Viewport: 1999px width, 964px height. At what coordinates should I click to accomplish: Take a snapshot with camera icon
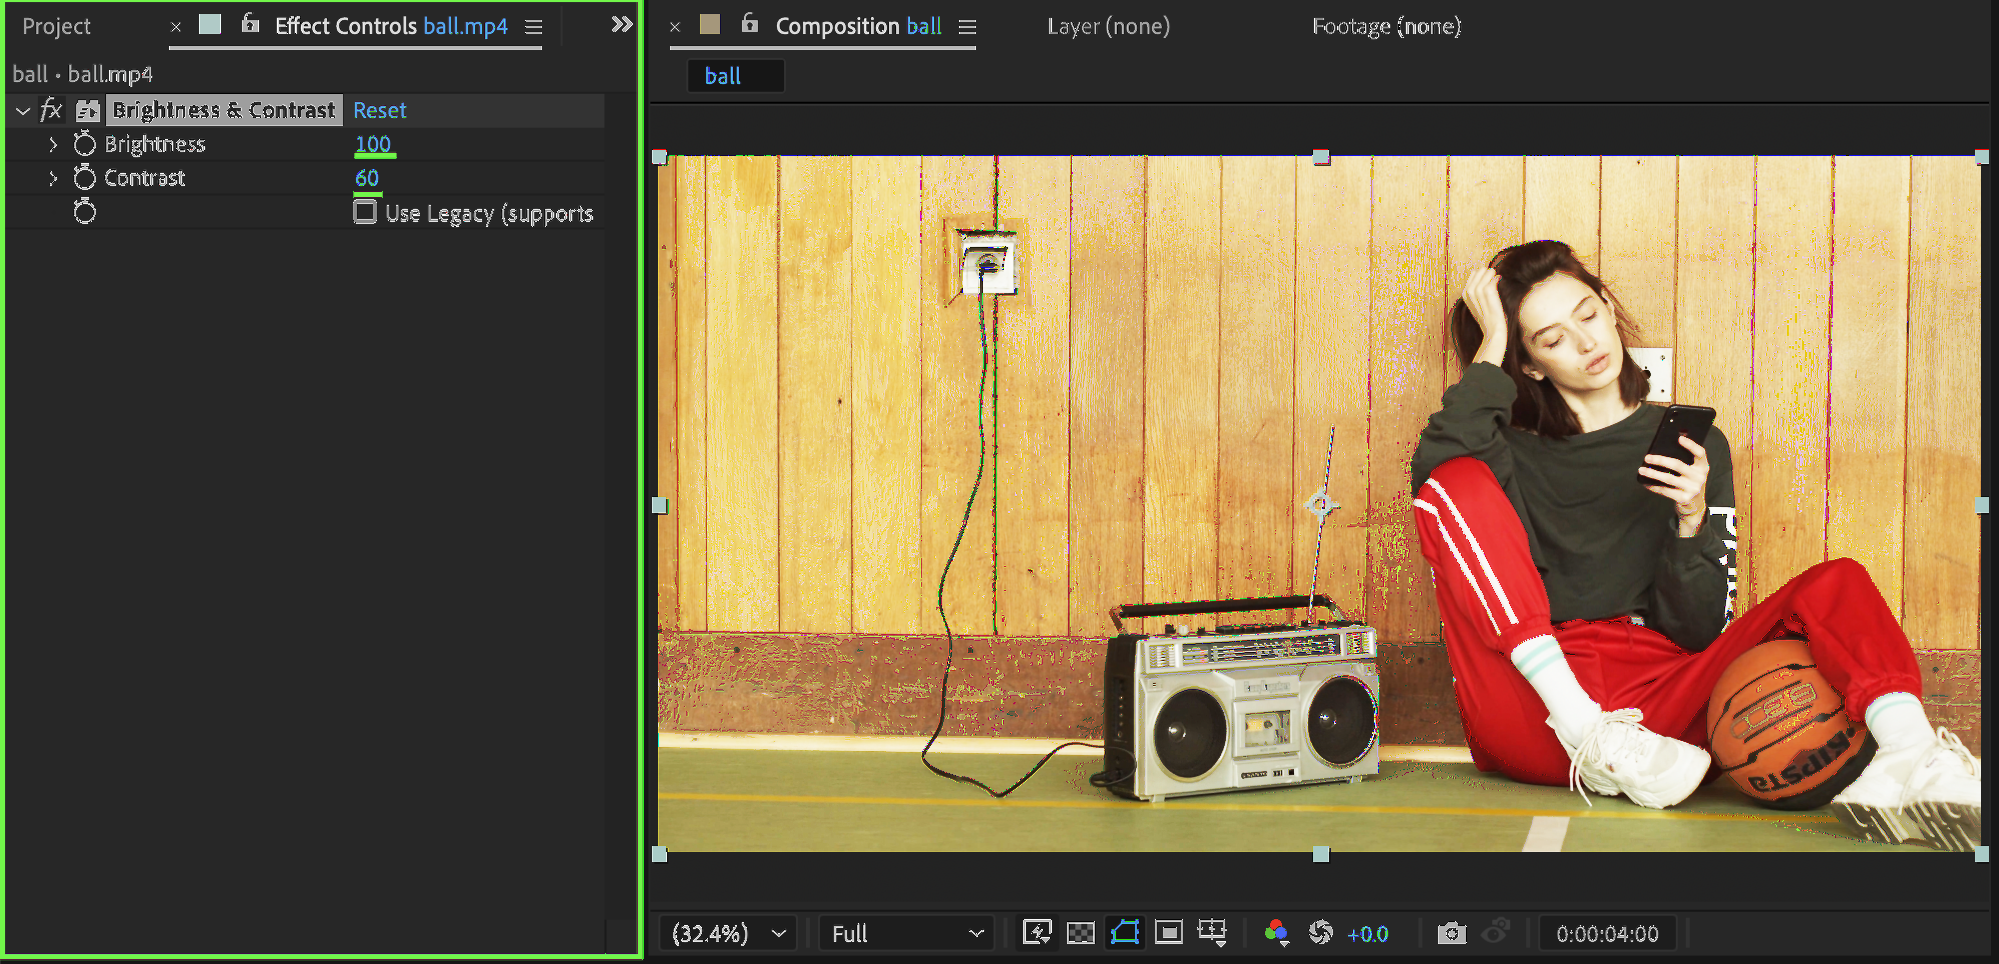(x=1451, y=933)
